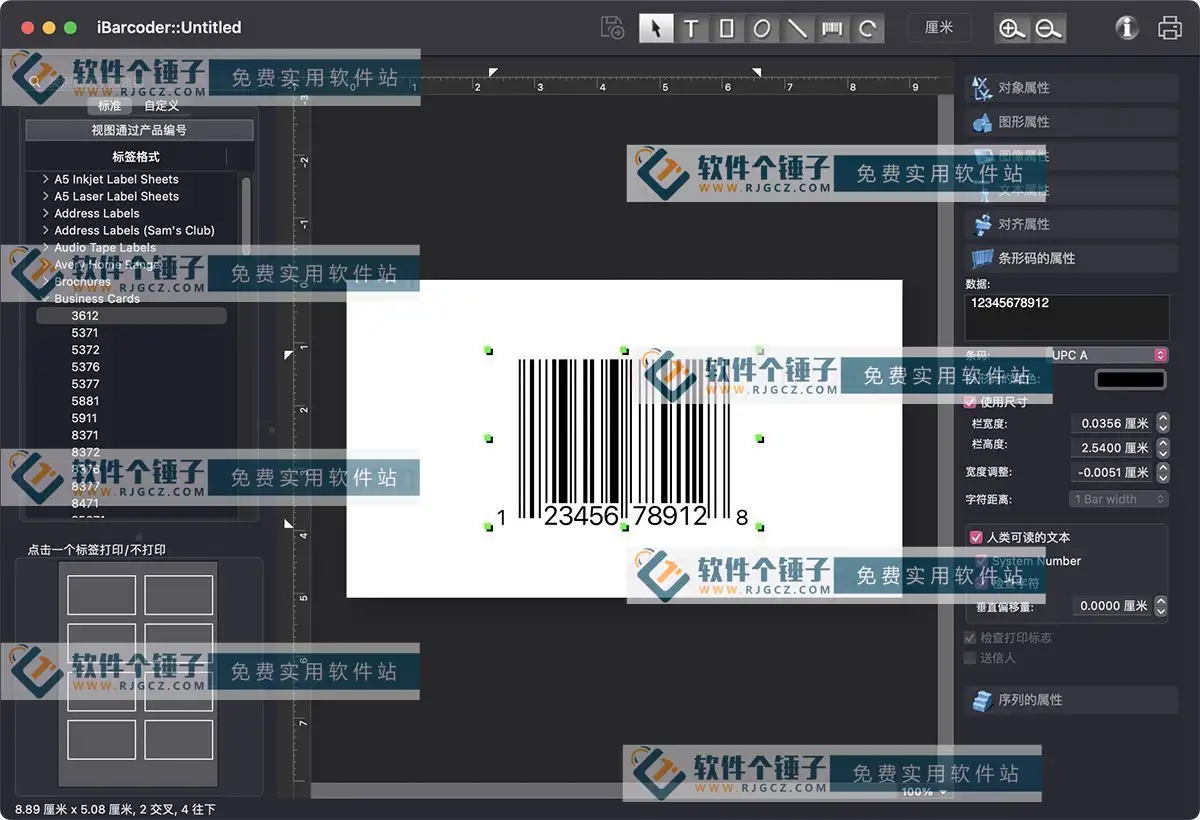Select the Rectangle shape tool
This screenshot has width=1200, height=820.
[727, 28]
